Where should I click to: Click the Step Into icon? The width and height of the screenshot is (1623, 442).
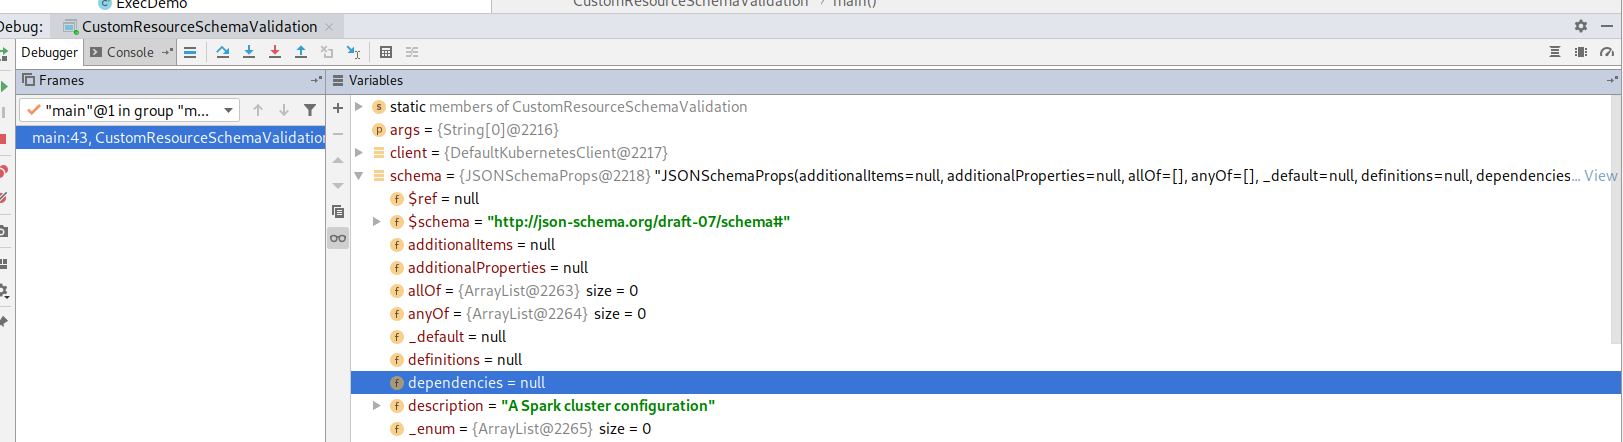coord(249,52)
